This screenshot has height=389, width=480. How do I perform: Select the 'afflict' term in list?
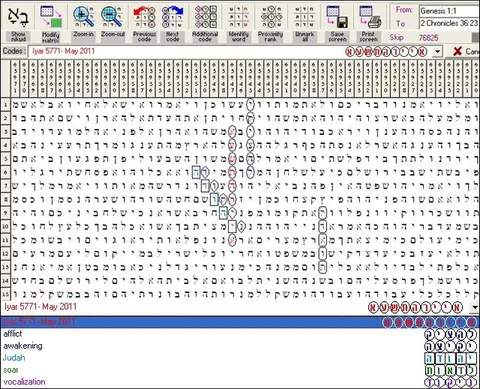click(x=13, y=334)
